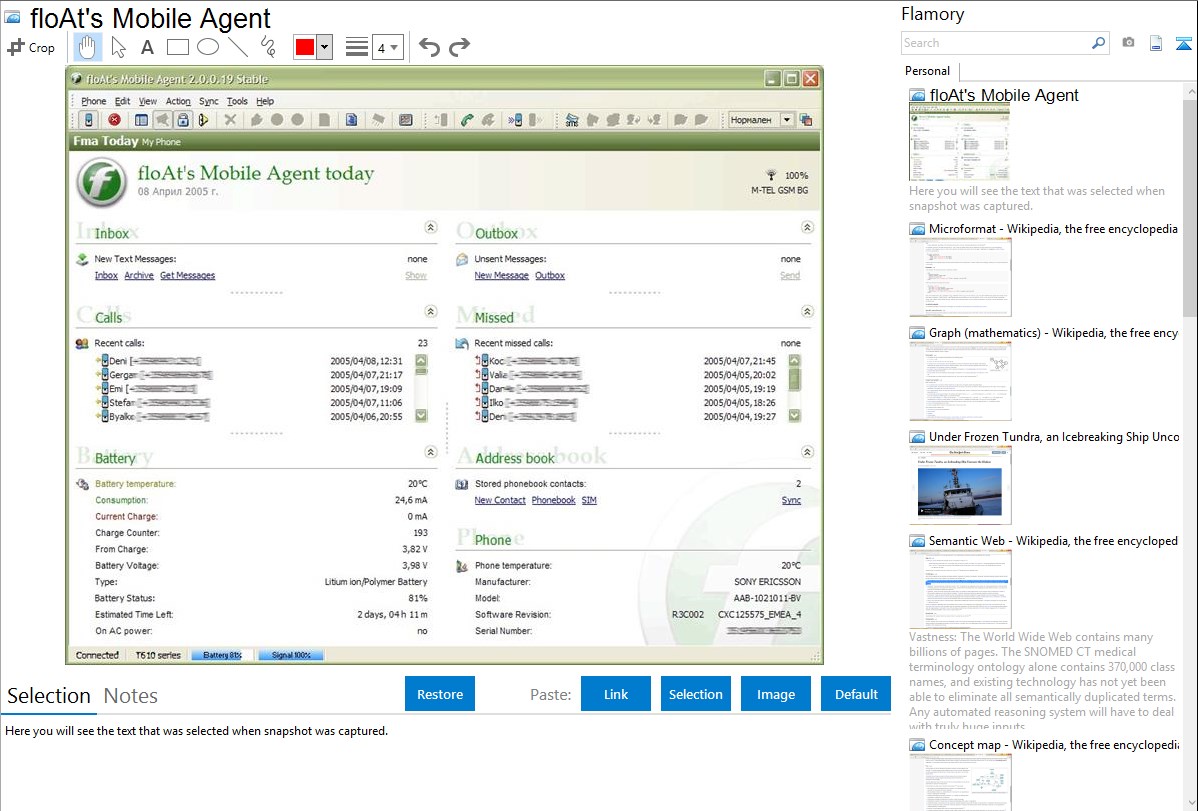Screen dimensions: 1198x811
Task: Open the Phonebook link
Action: (x=553, y=501)
